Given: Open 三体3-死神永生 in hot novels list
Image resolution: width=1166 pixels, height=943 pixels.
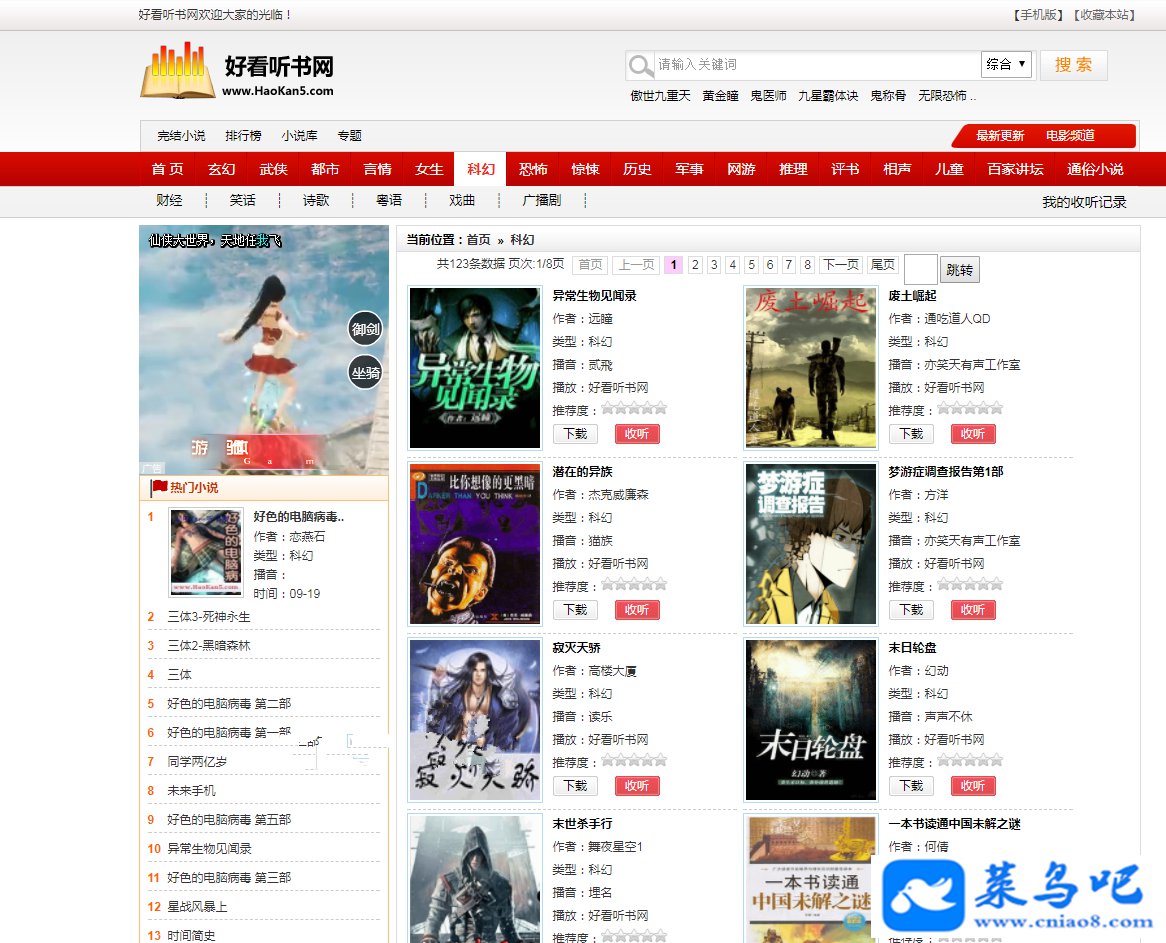Looking at the screenshot, I should tap(209, 617).
